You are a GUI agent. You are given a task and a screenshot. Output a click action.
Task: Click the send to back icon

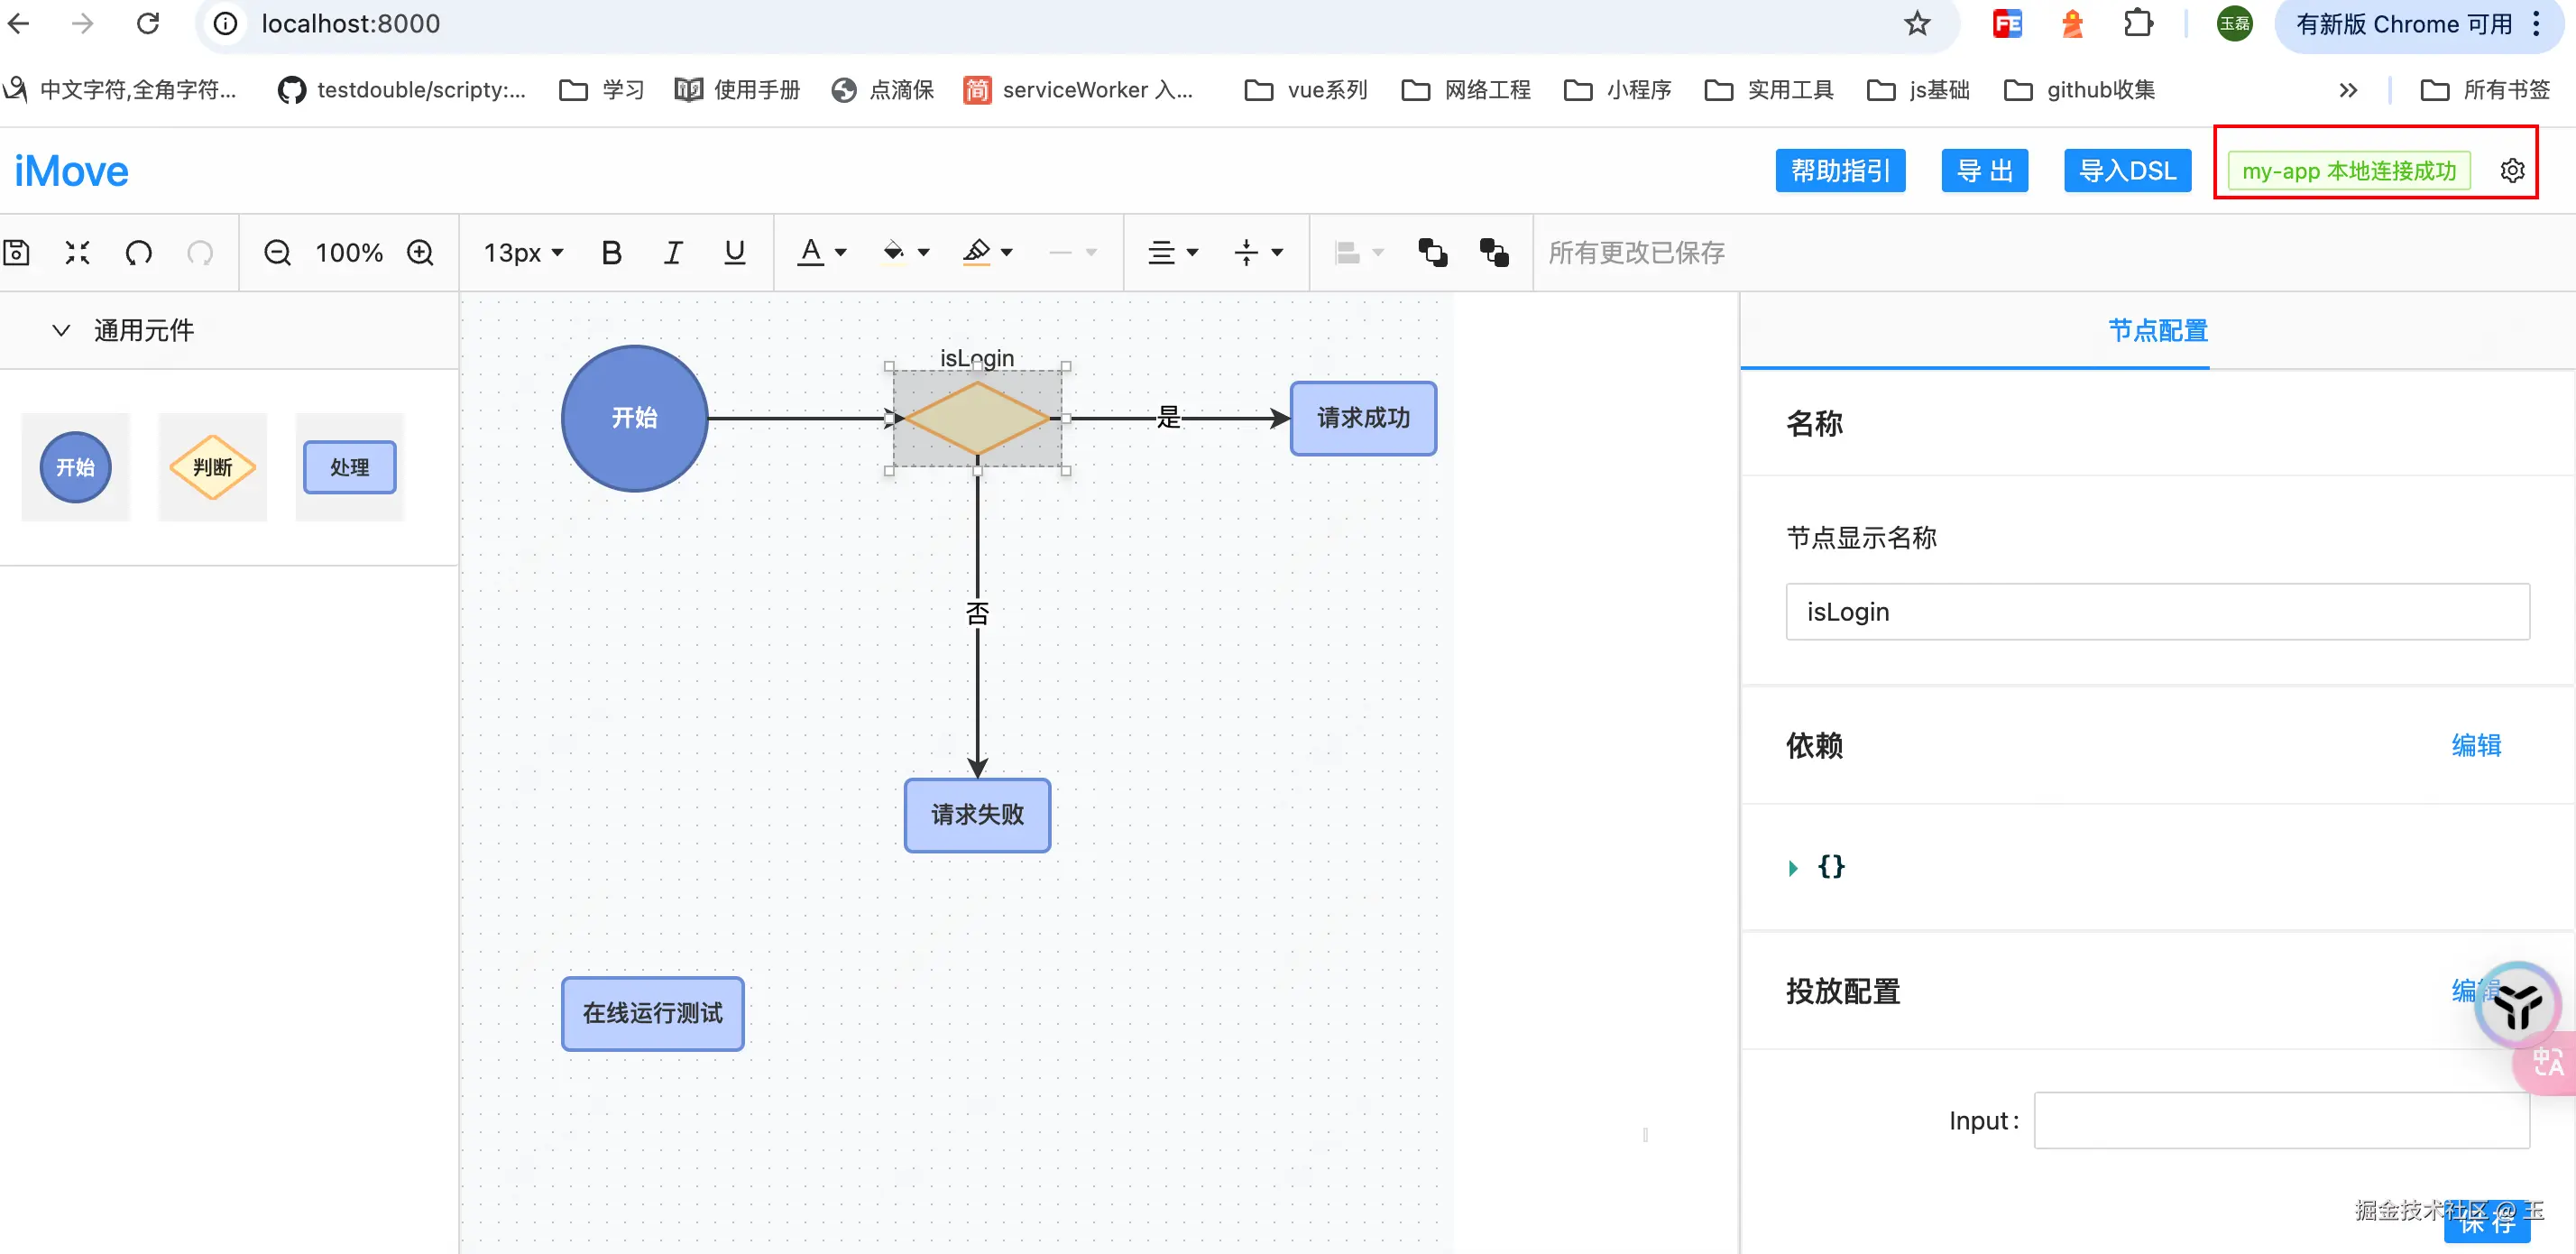1494,253
